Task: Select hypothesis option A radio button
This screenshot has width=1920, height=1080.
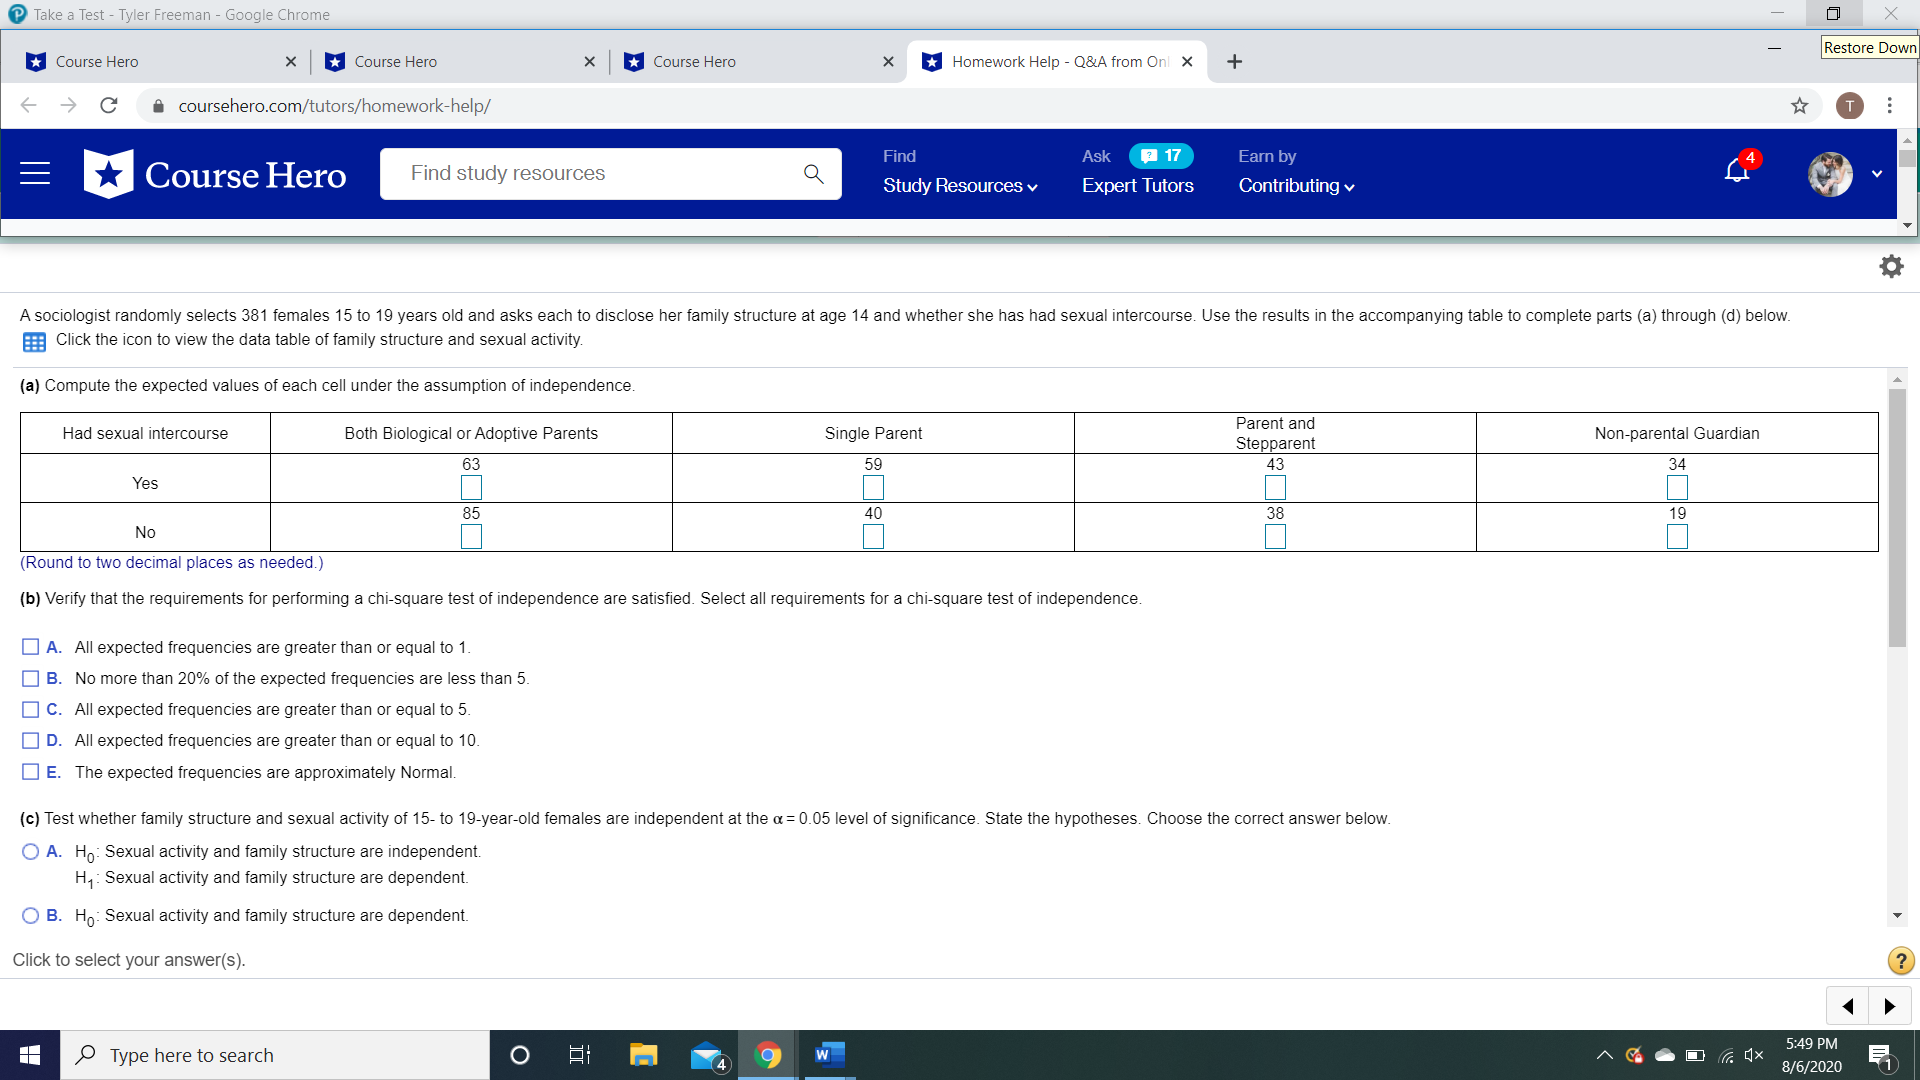Action: tap(31, 851)
